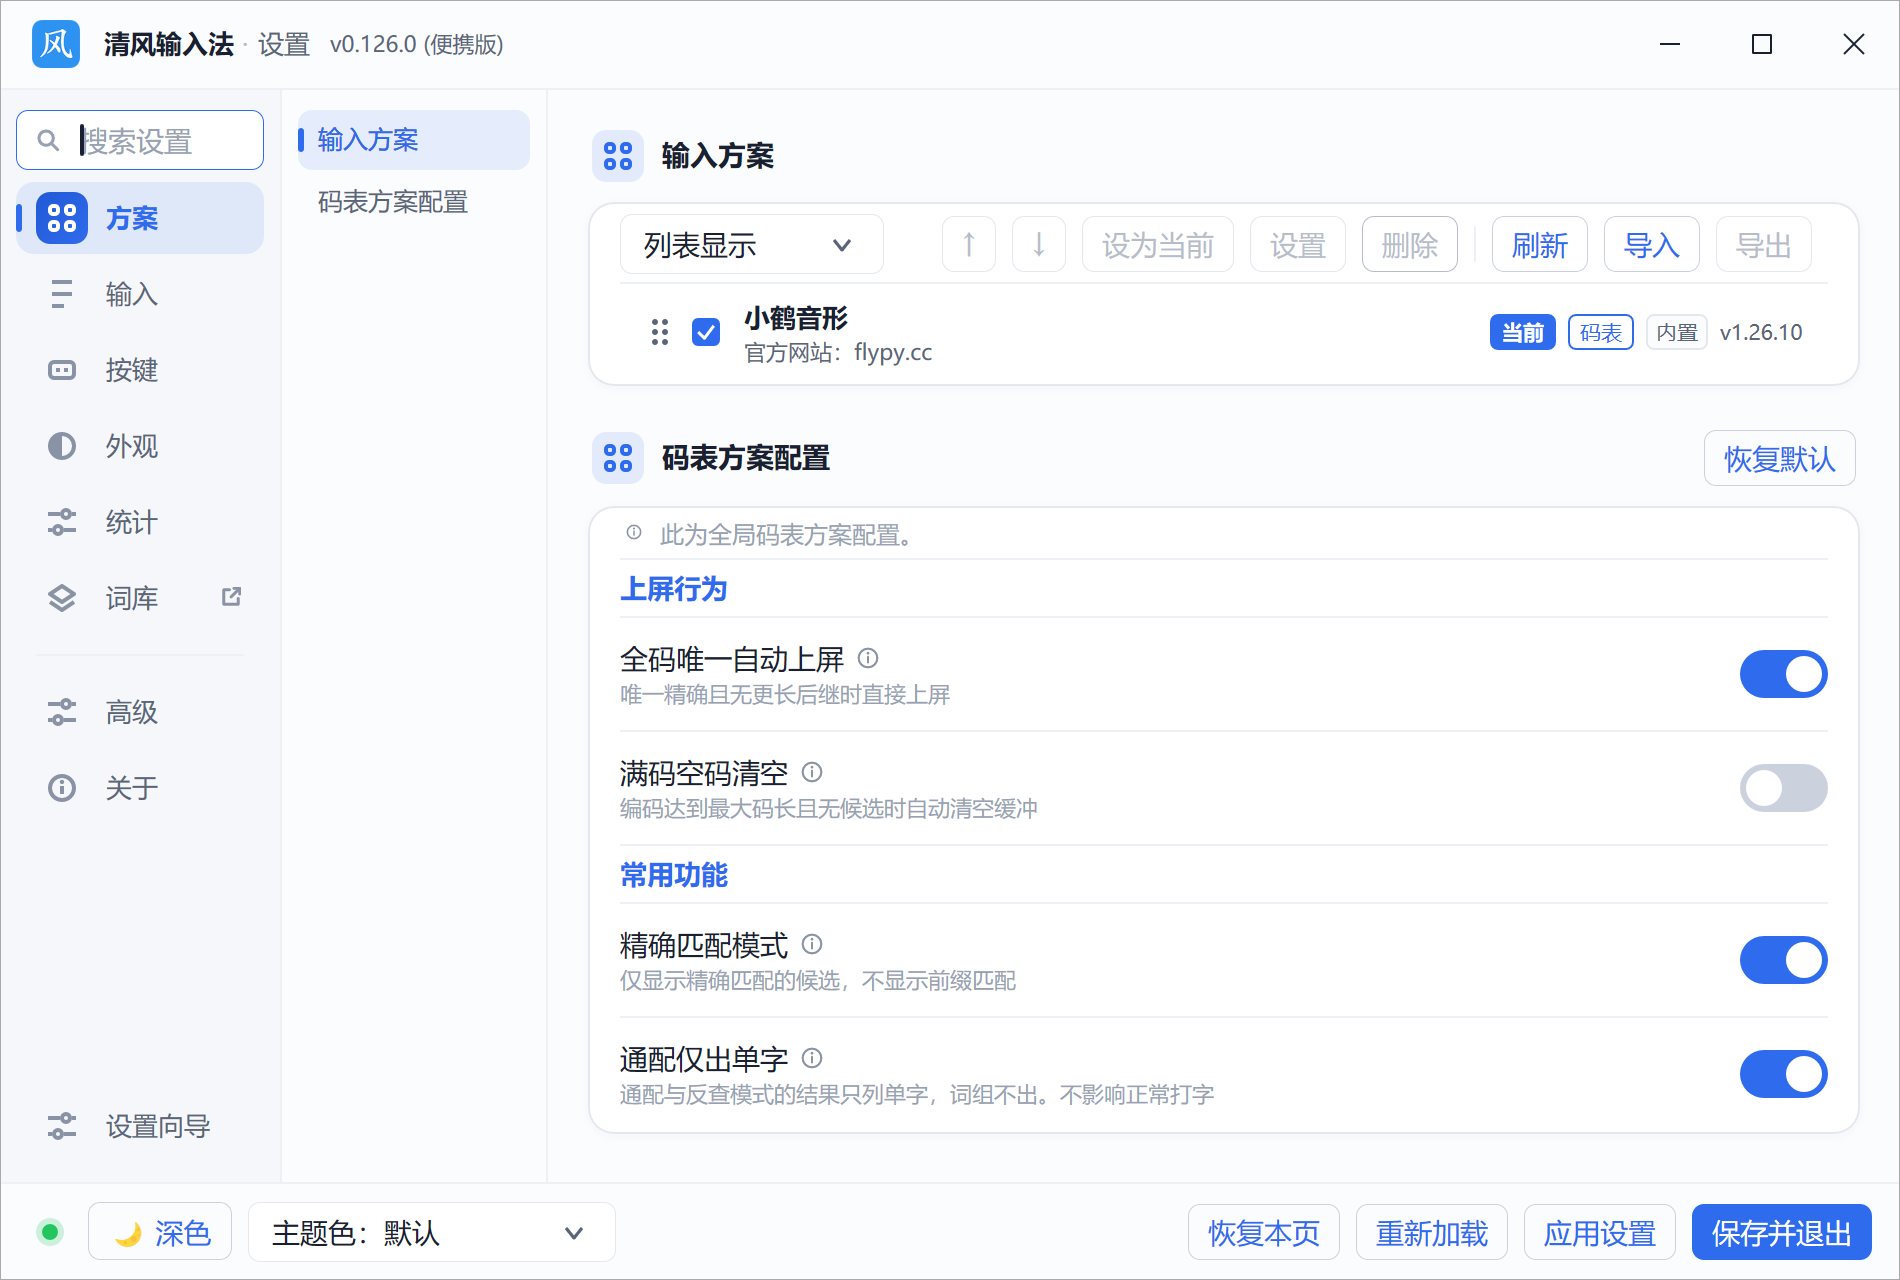Open the 列表显示 view dropdown
Image resolution: width=1900 pixels, height=1280 pixels.
[x=752, y=245]
